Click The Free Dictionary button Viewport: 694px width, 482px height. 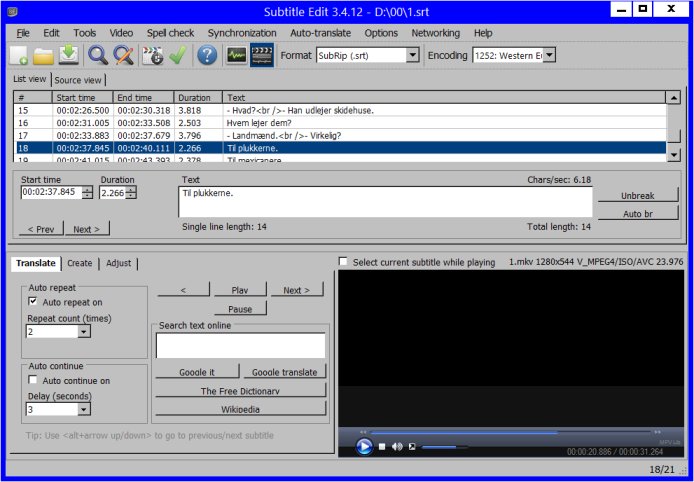pyautogui.click(x=240, y=390)
